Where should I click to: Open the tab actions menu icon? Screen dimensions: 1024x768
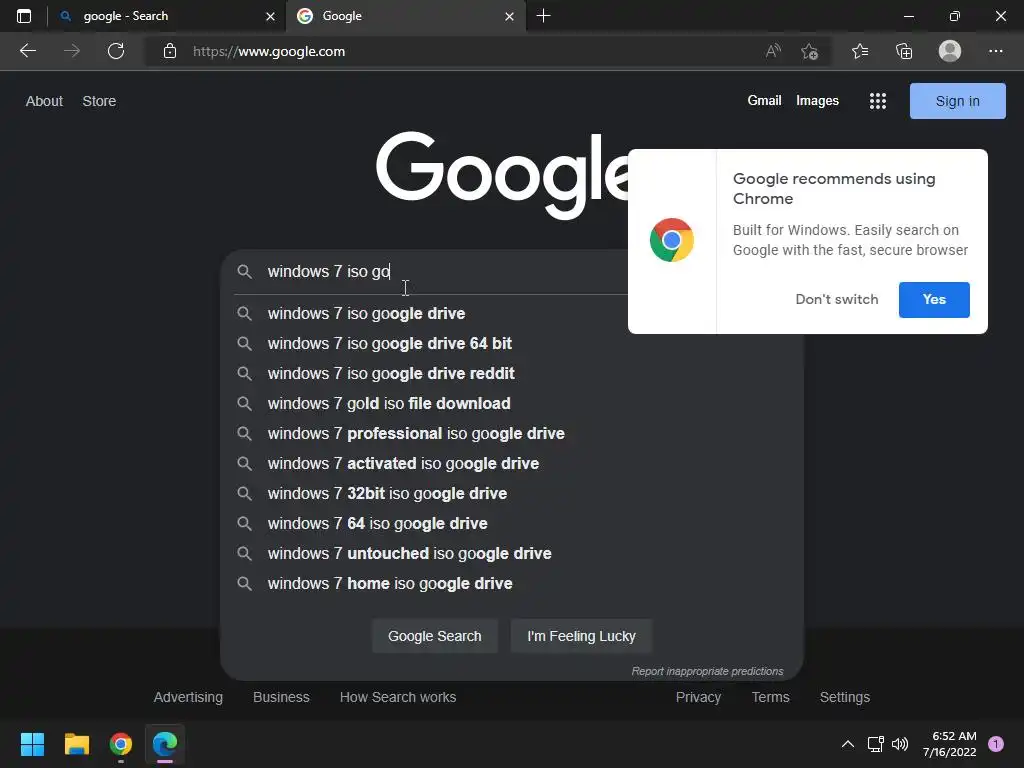coord(24,16)
